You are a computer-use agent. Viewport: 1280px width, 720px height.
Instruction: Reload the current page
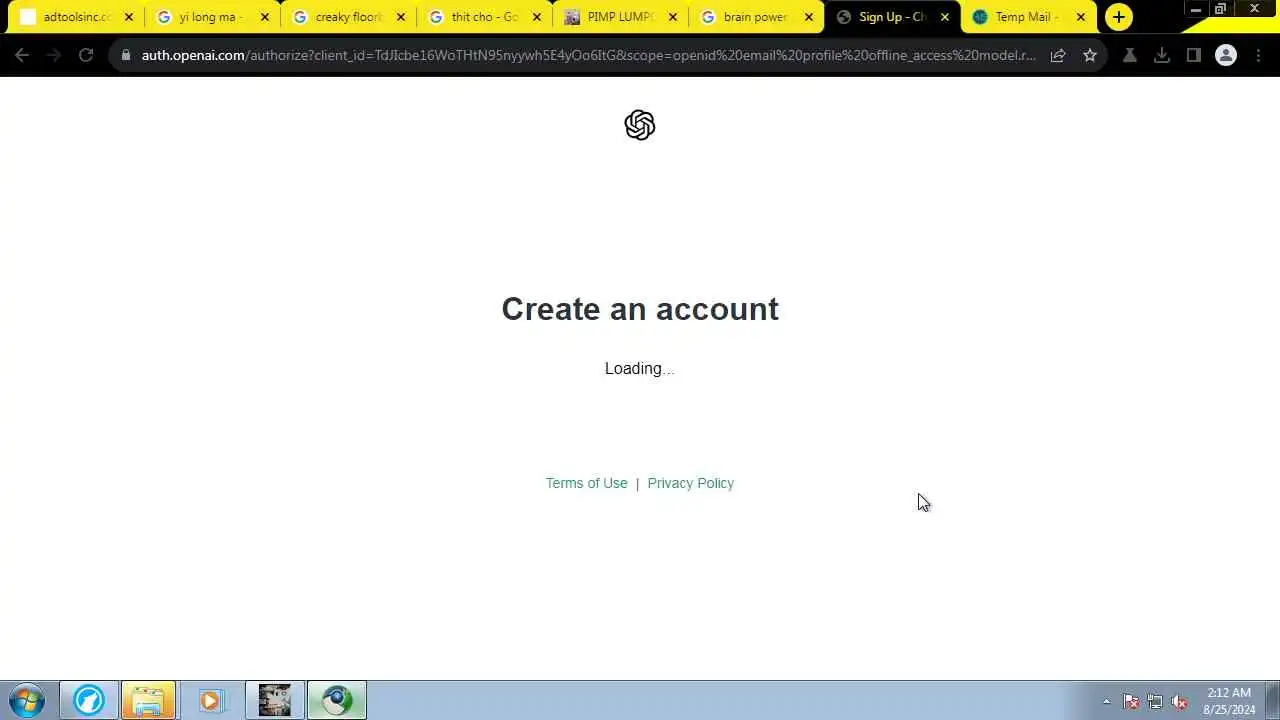point(86,55)
